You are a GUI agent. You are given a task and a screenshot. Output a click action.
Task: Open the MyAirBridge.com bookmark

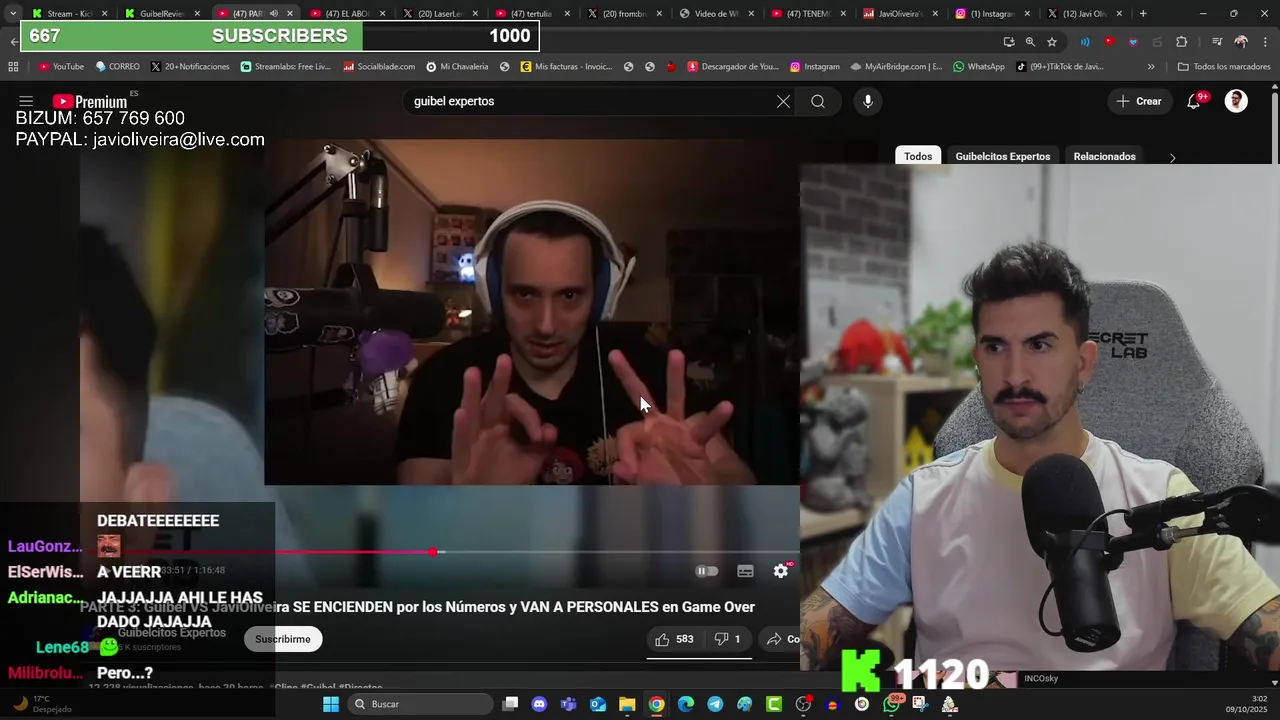[x=896, y=67]
